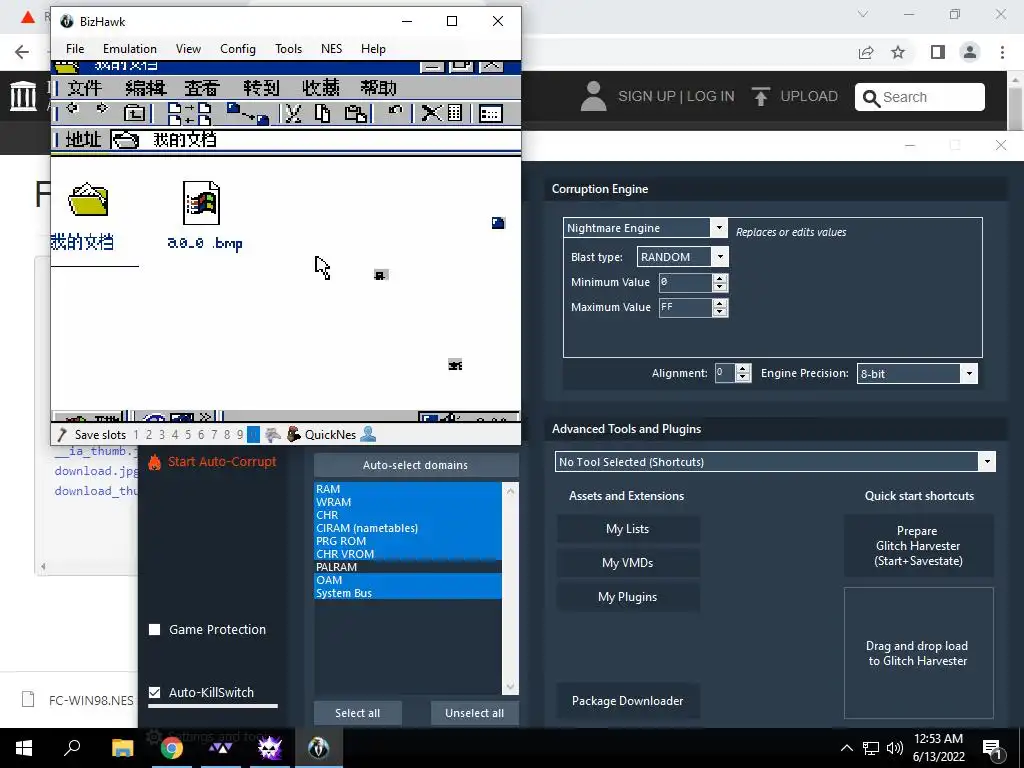Click the Internet Archive user silhouette icon
The height and width of the screenshot is (768, 1024).
point(594,96)
